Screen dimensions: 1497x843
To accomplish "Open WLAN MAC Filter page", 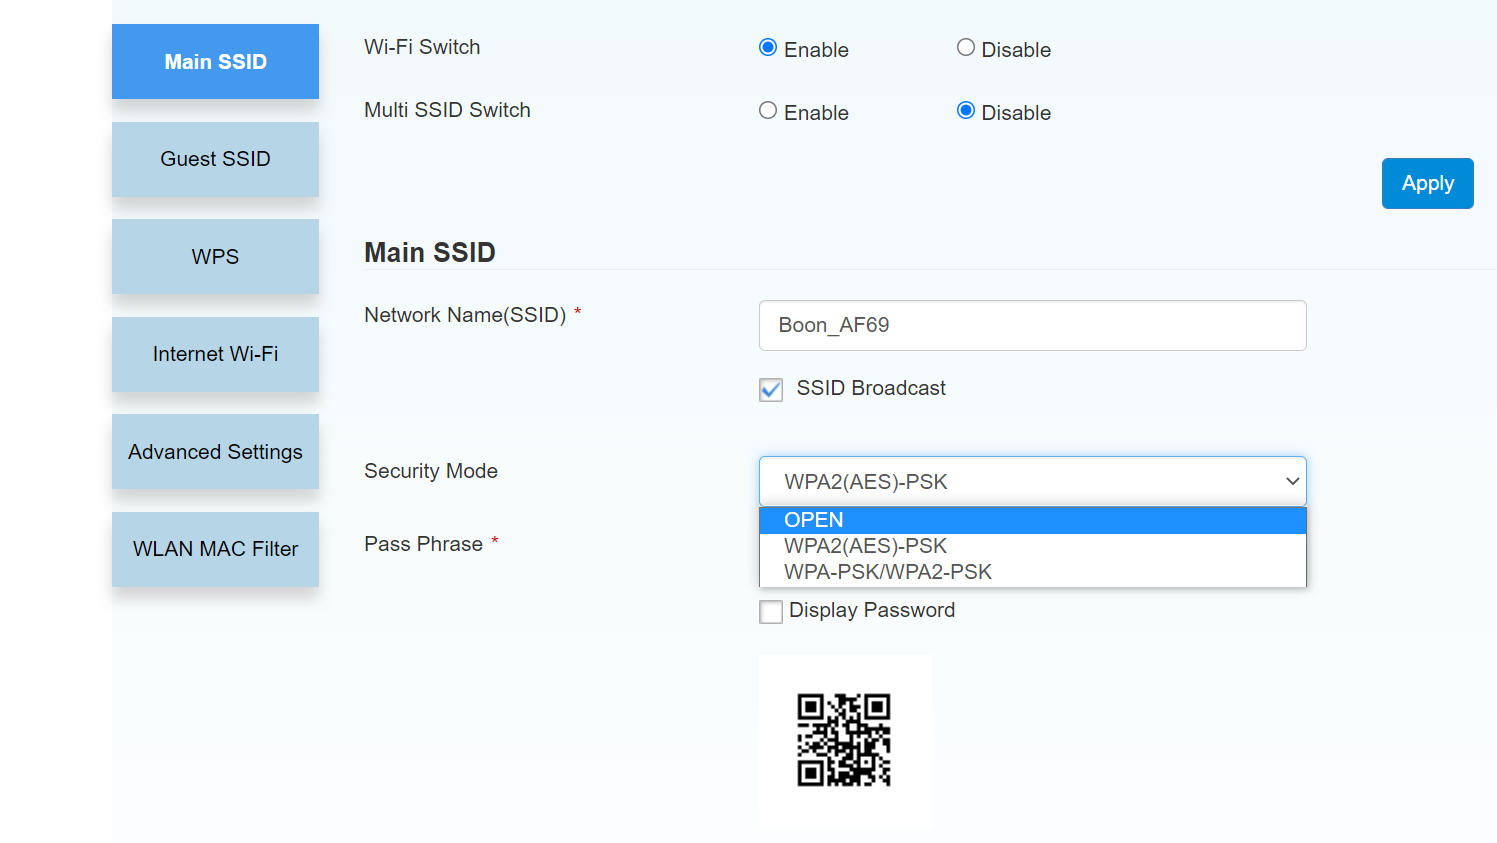I will 215,549.
